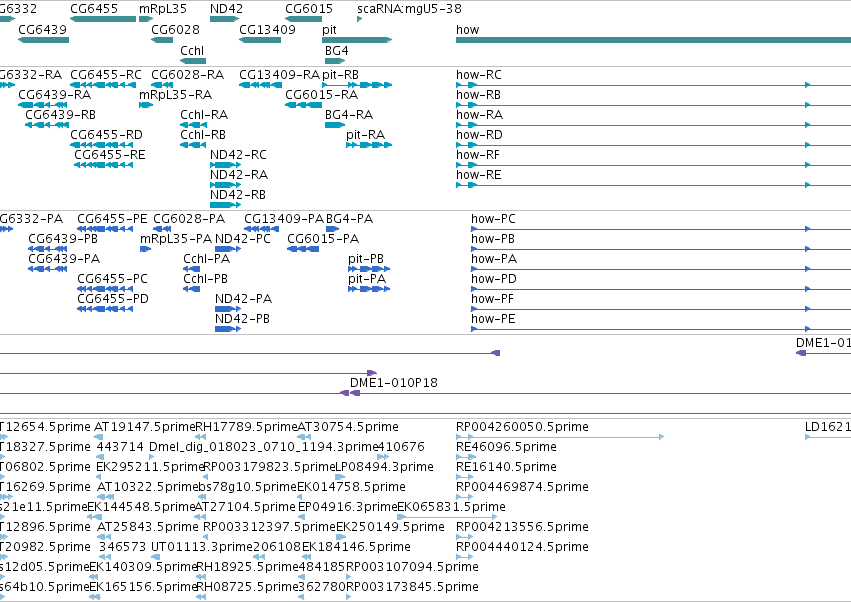
Task: Select the CG6455-RD transcript
Action: tap(101, 145)
